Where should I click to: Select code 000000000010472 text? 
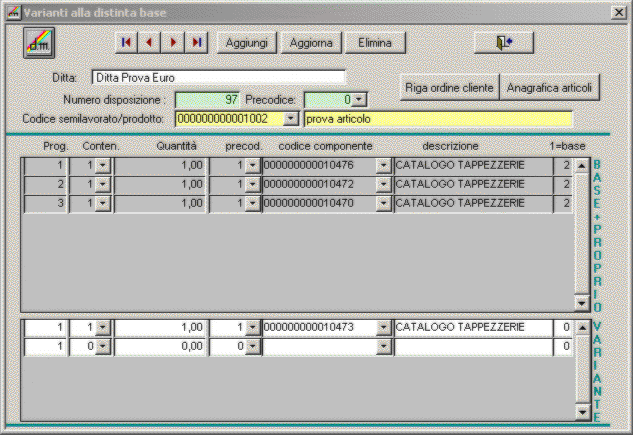pos(308,184)
